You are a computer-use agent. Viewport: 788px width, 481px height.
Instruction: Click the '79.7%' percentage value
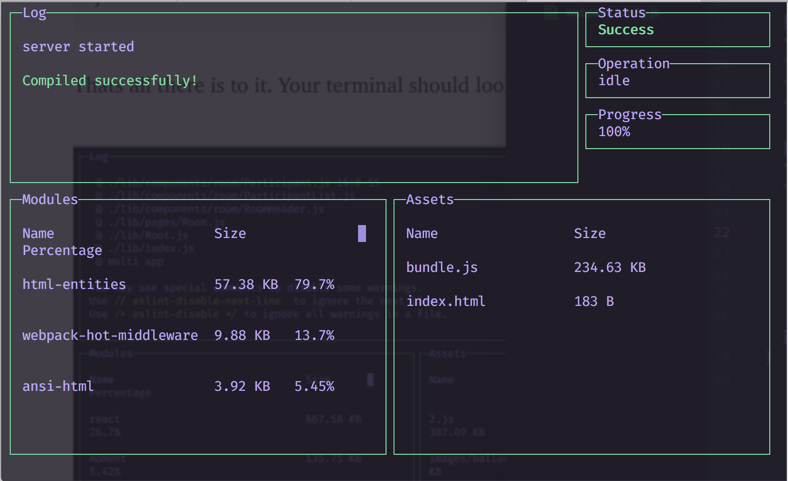[x=314, y=284]
